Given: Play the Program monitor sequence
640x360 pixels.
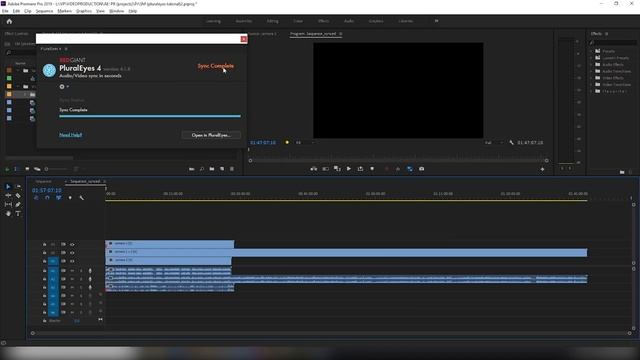Looking at the screenshot, I should tap(349, 169).
